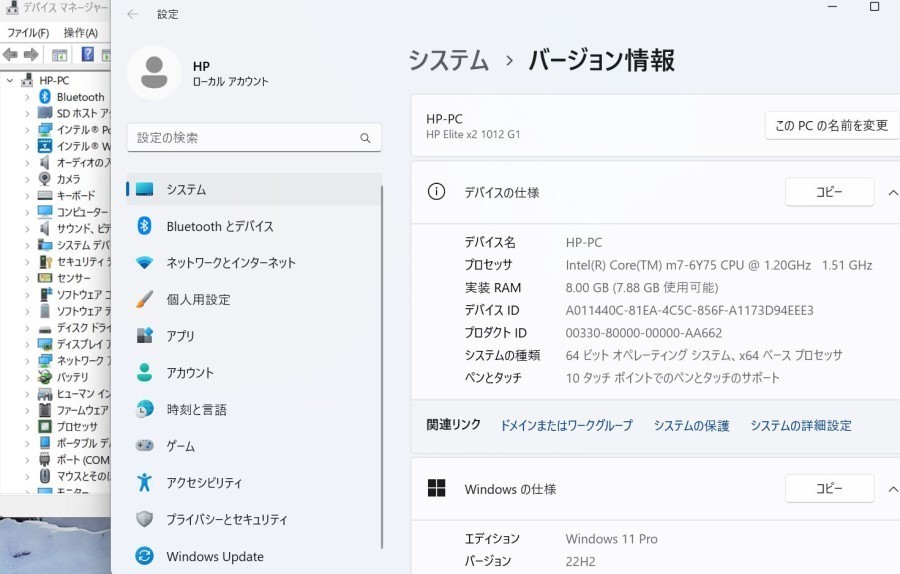The height and width of the screenshot is (574, 900).
Task: Expand the ファームウェア node in Device Manager
Action: pyautogui.click(x=27, y=410)
